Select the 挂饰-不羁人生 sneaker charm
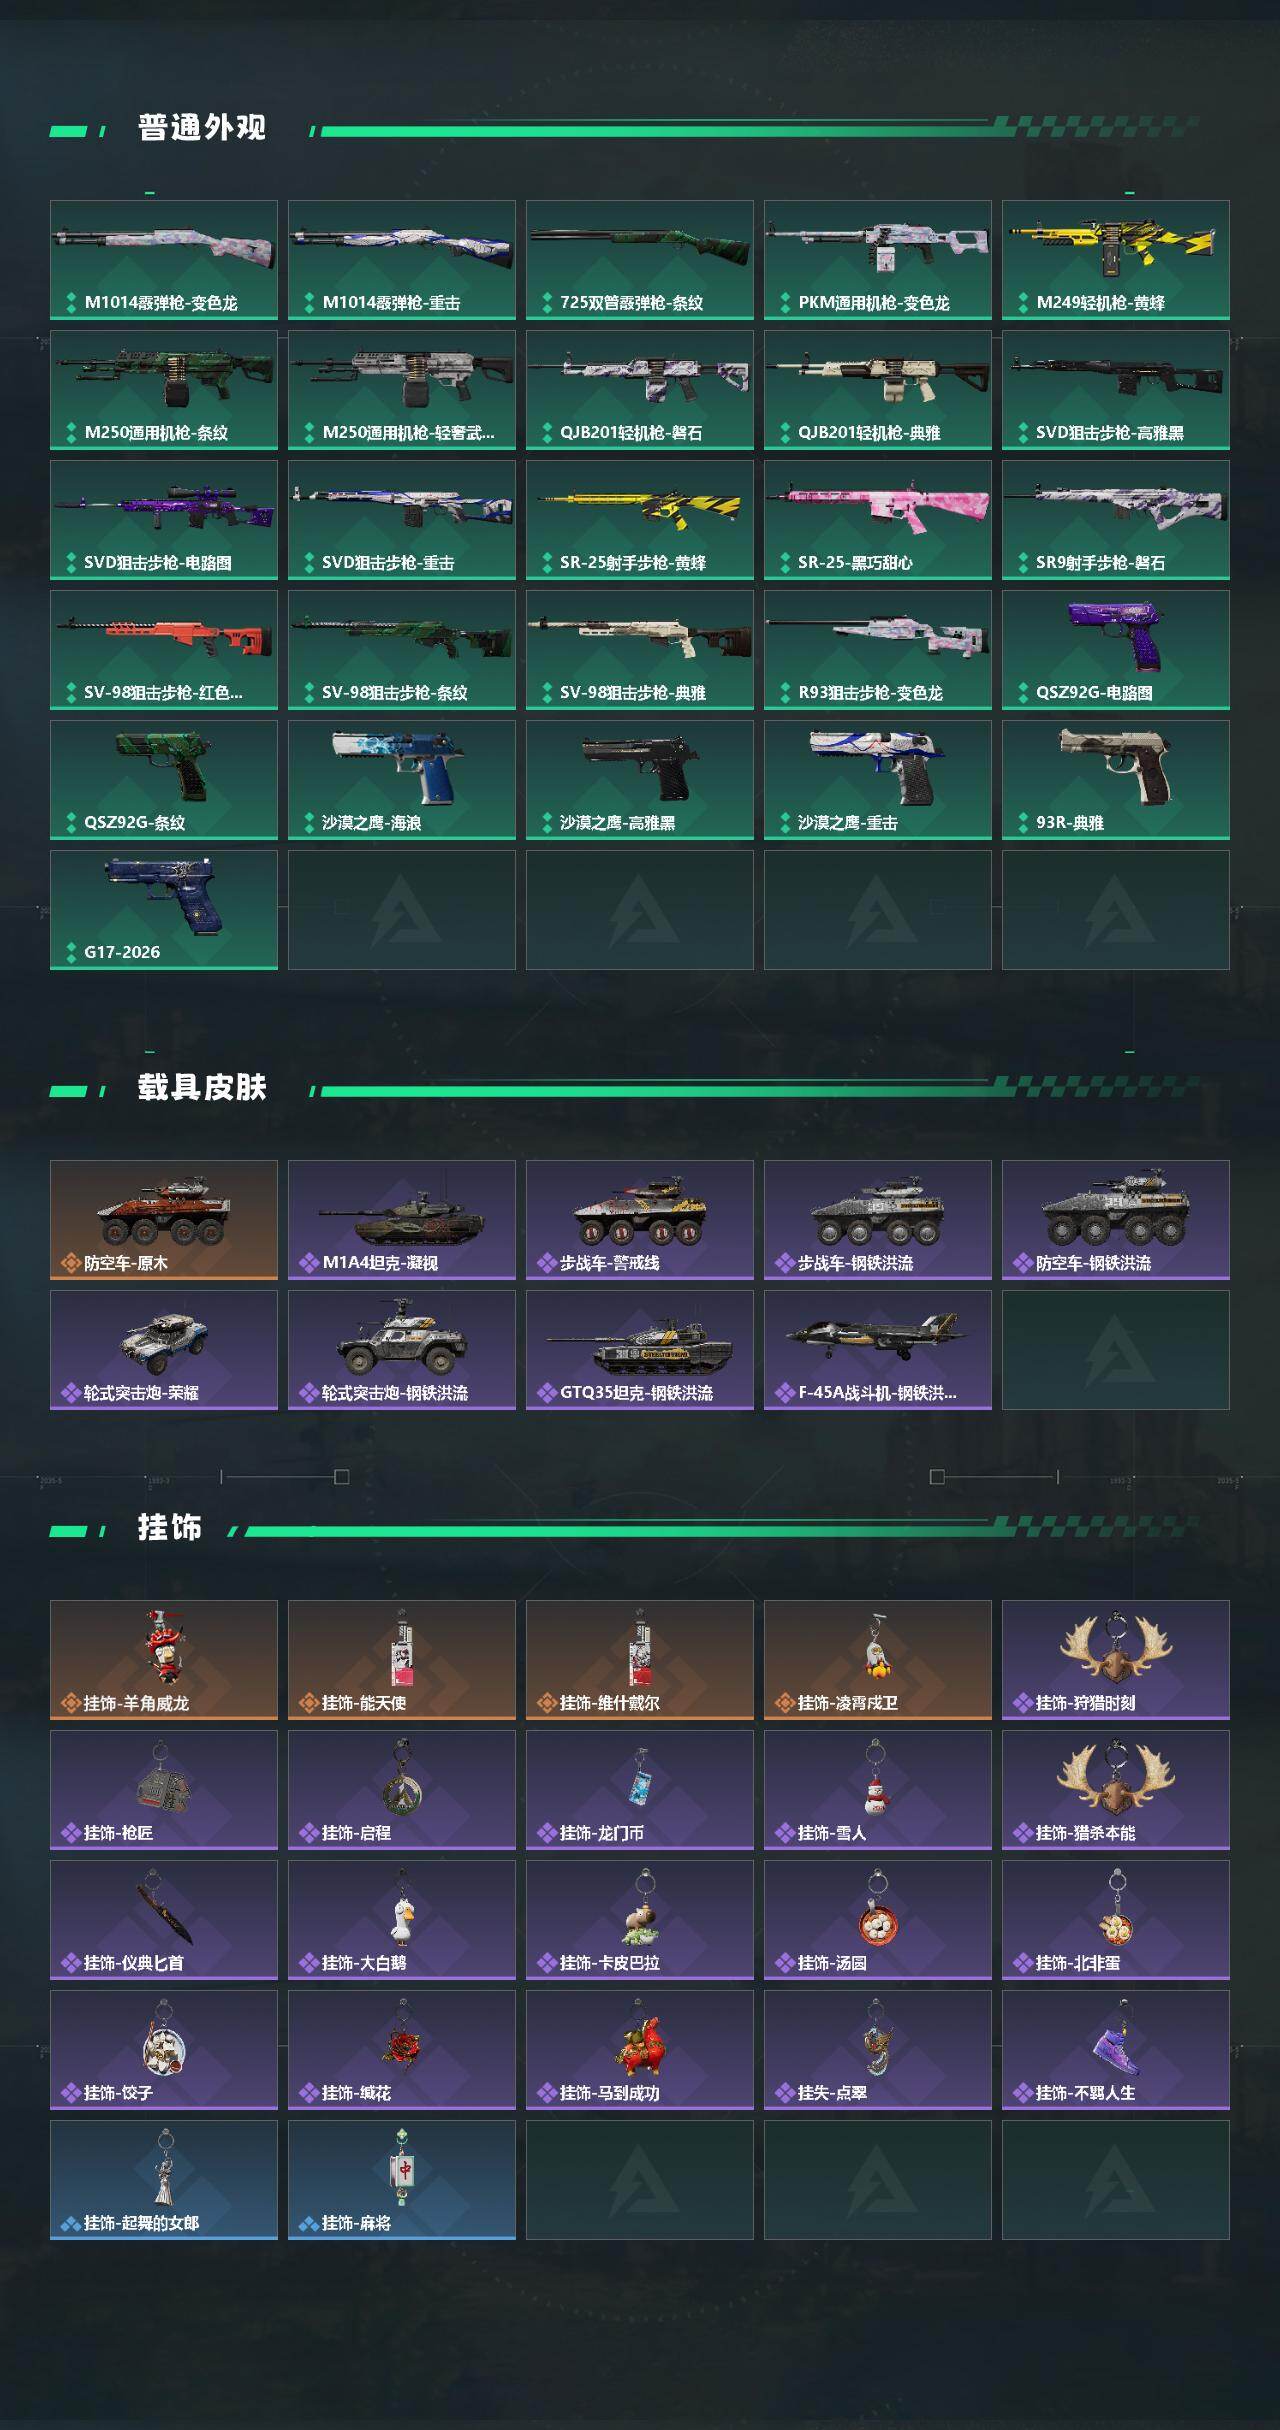 tap(1116, 2050)
